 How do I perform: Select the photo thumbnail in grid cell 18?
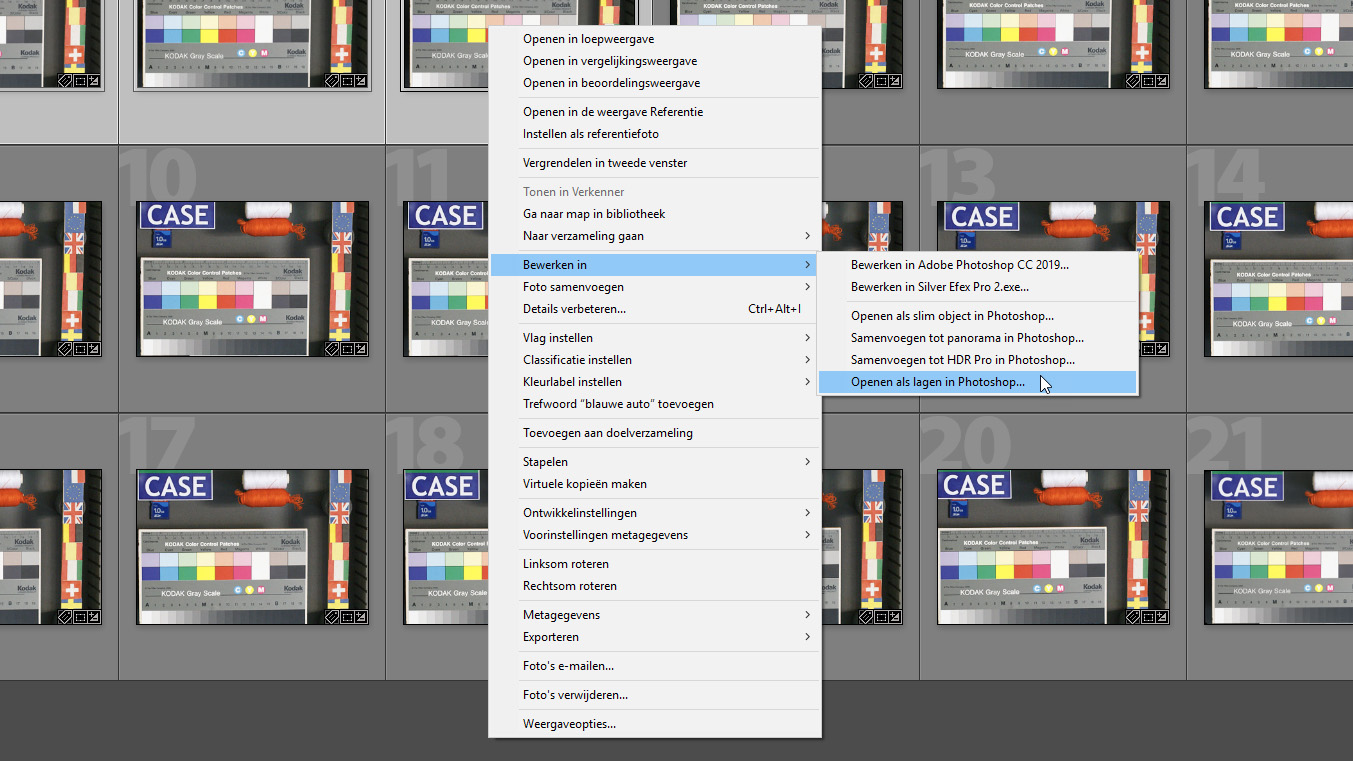pyautogui.click(x=446, y=547)
